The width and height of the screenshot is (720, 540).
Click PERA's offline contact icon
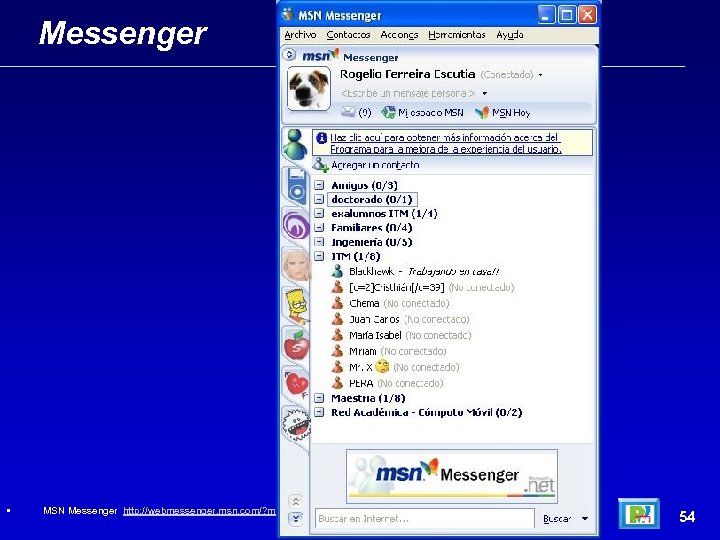click(x=338, y=383)
